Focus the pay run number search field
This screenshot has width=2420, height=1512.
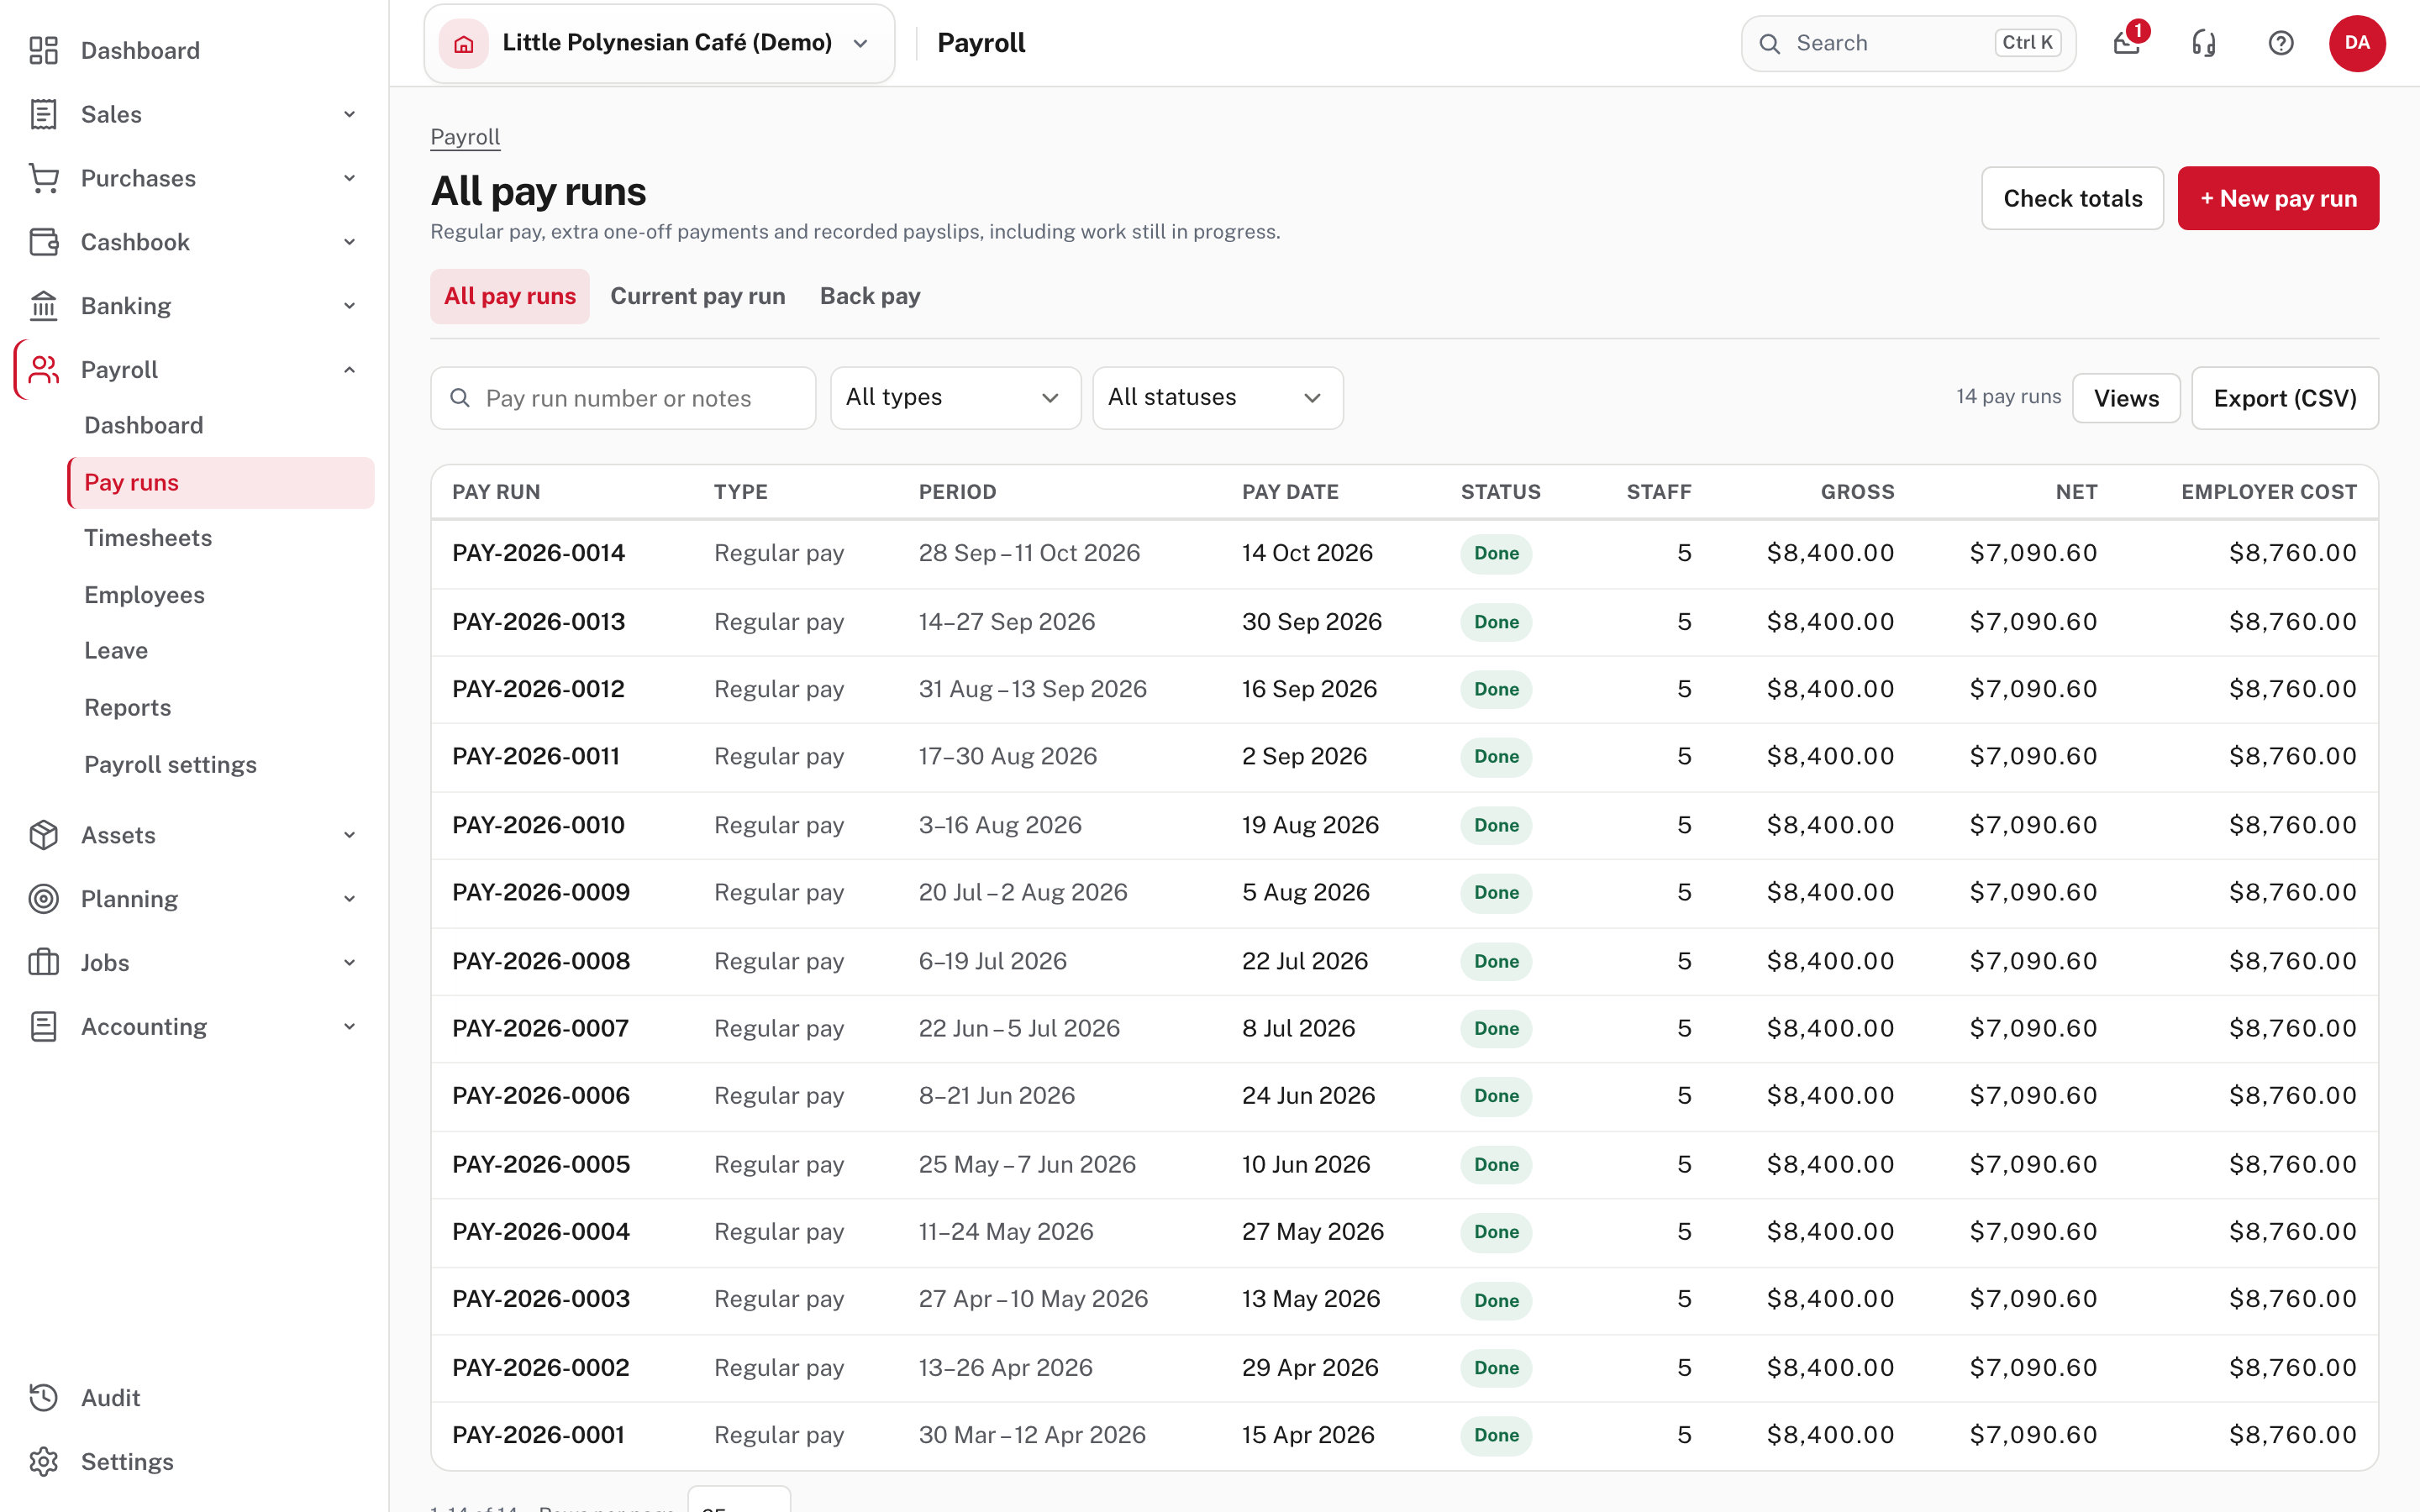pos(623,398)
